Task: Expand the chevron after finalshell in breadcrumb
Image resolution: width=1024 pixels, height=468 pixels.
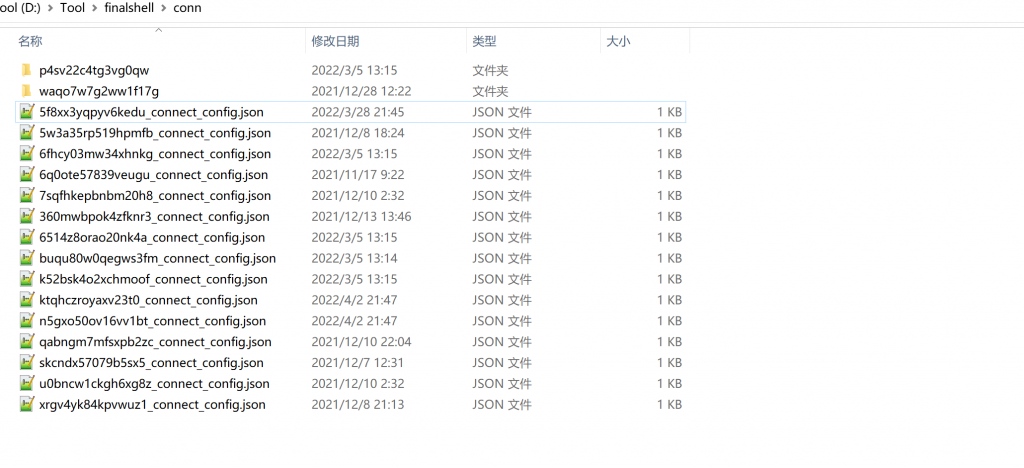Action: point(164,8)
